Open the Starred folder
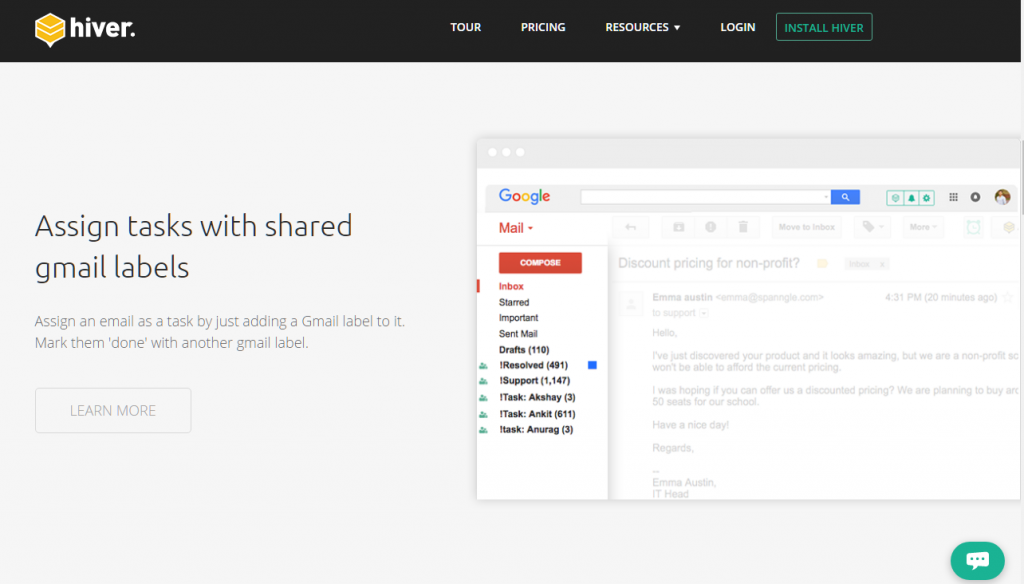The height and width of the screenshot is (584, 1024). [514, 302]
